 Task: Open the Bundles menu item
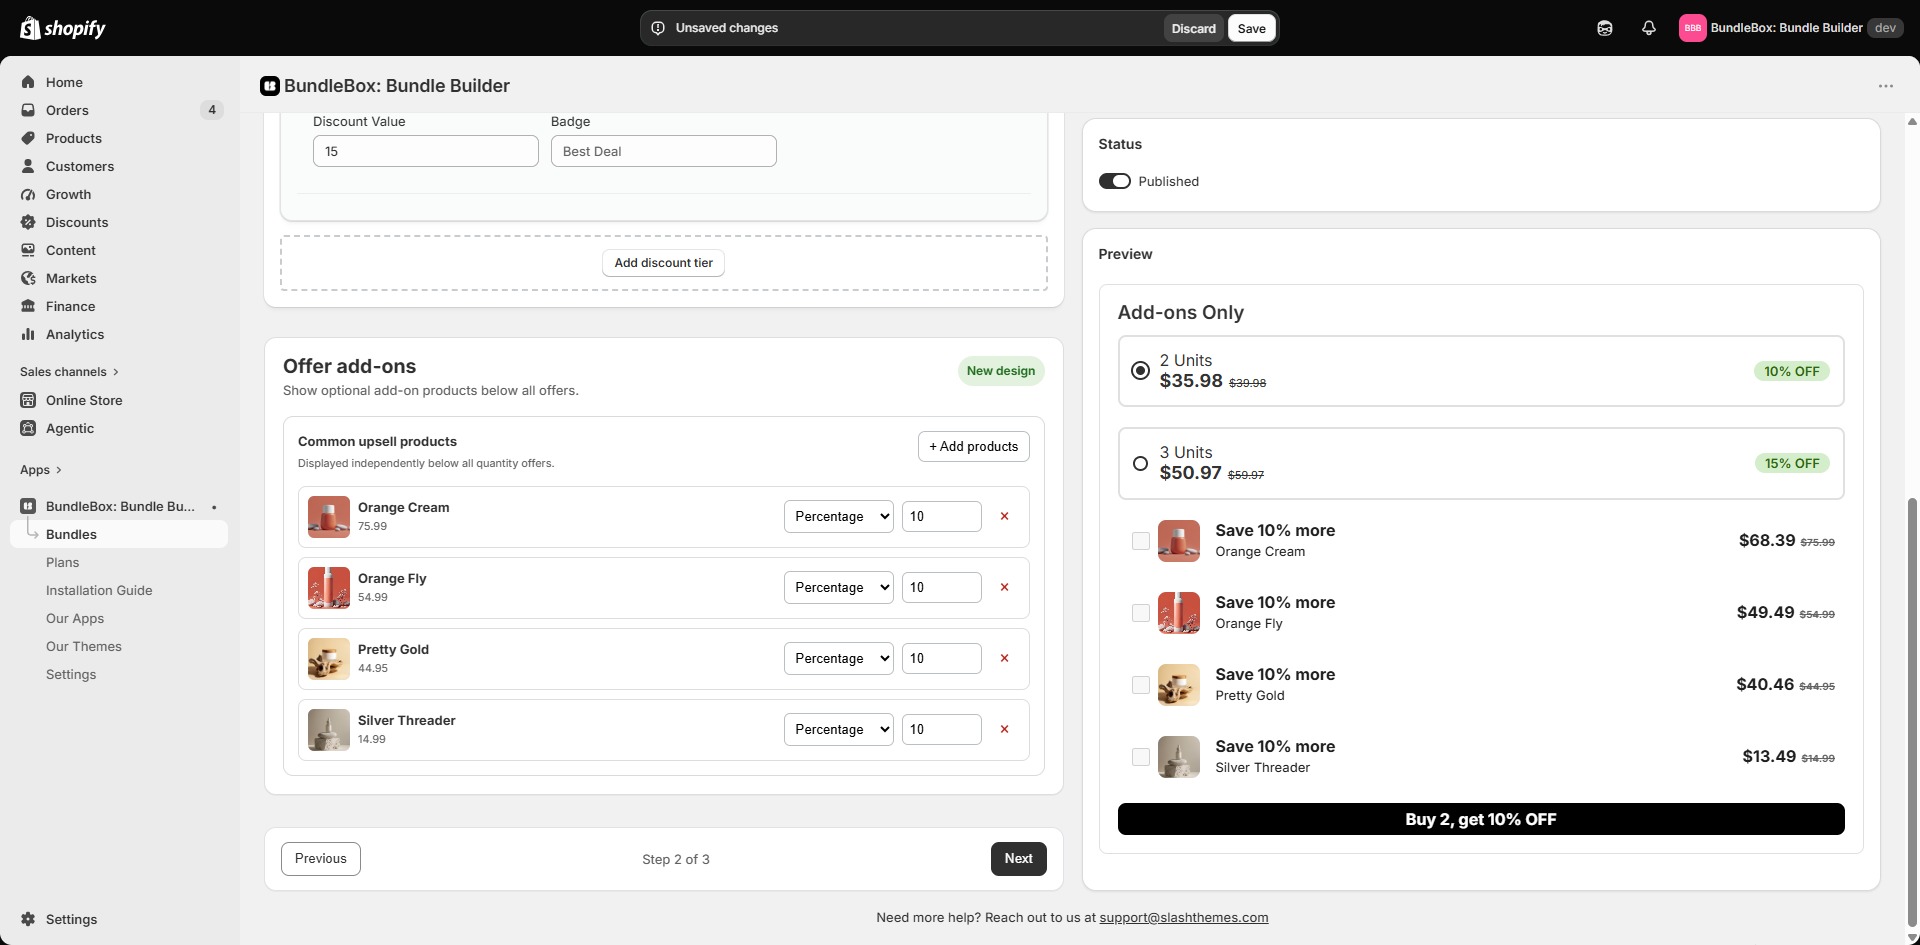119,535
